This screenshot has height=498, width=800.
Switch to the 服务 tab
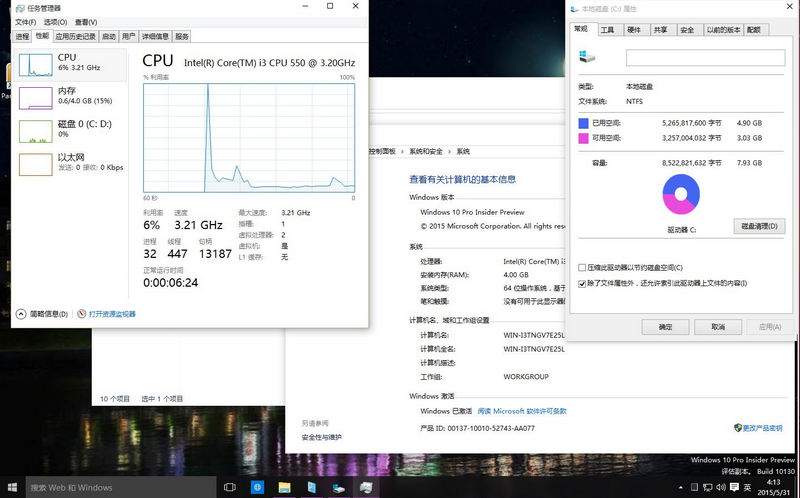pyautogui.click(x=182, y=36)
